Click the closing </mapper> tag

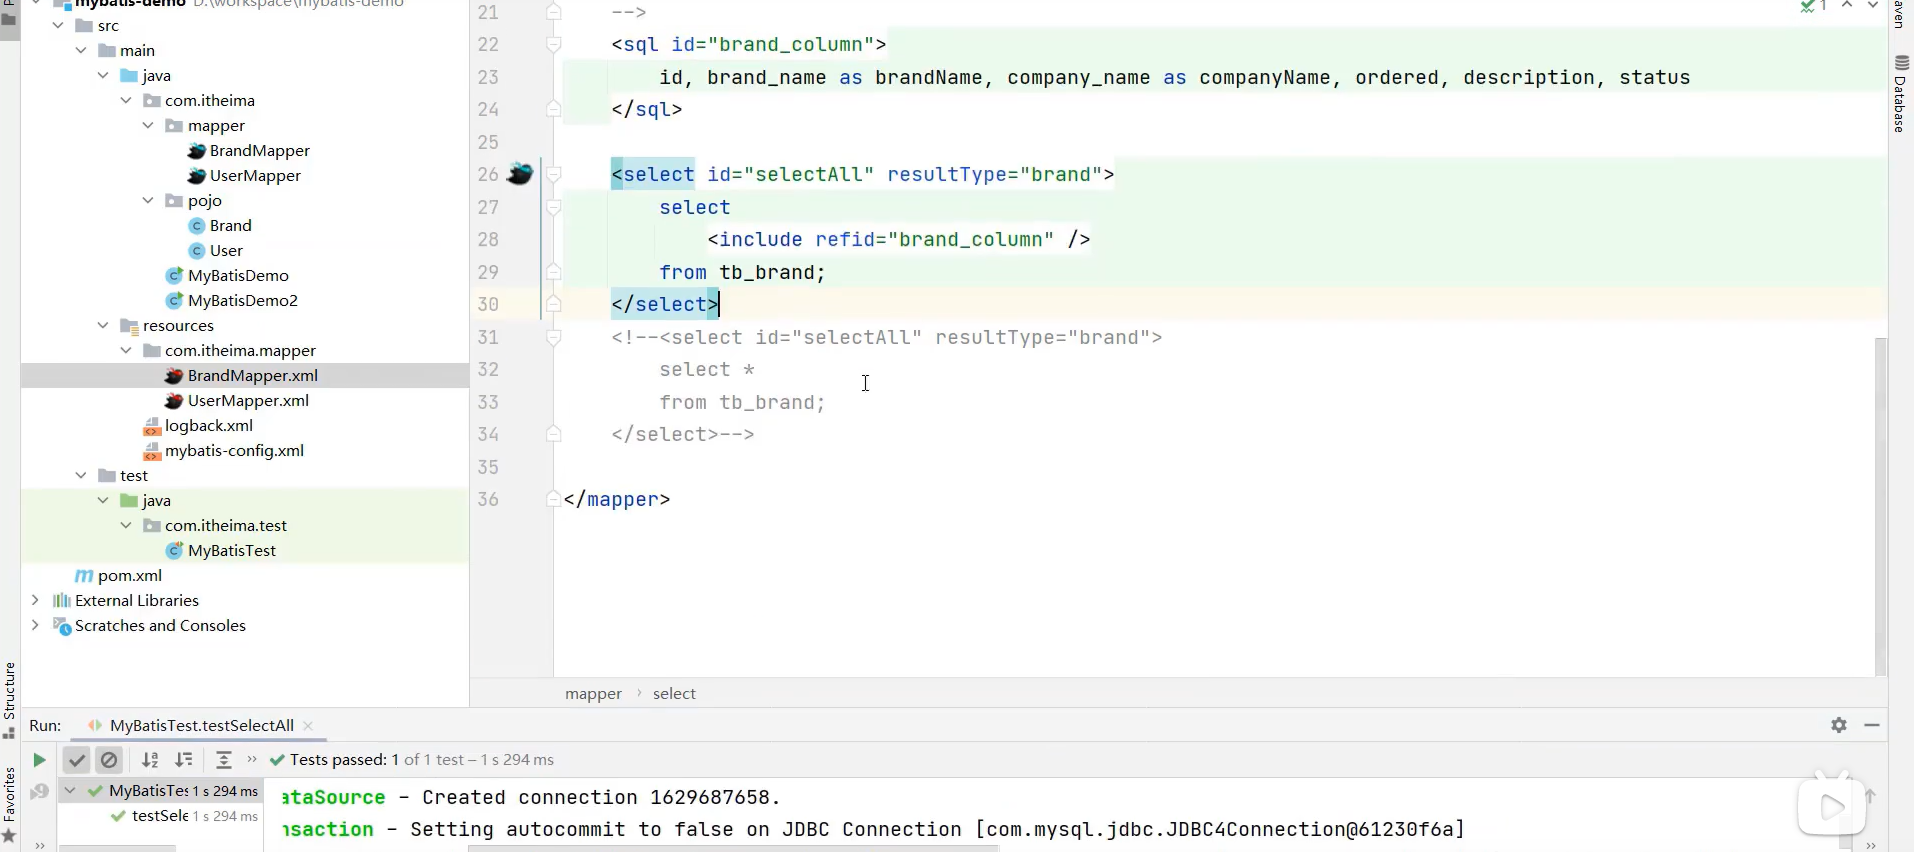(x=617, y=499)
